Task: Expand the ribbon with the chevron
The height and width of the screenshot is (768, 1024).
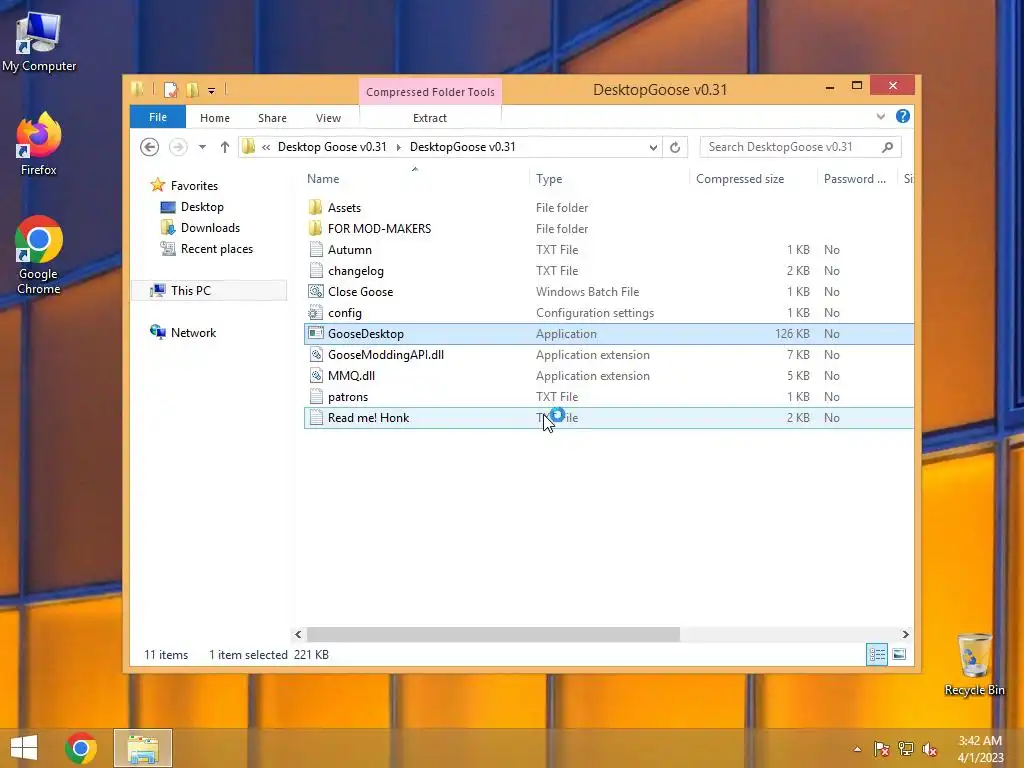Action: click(881, 117)
